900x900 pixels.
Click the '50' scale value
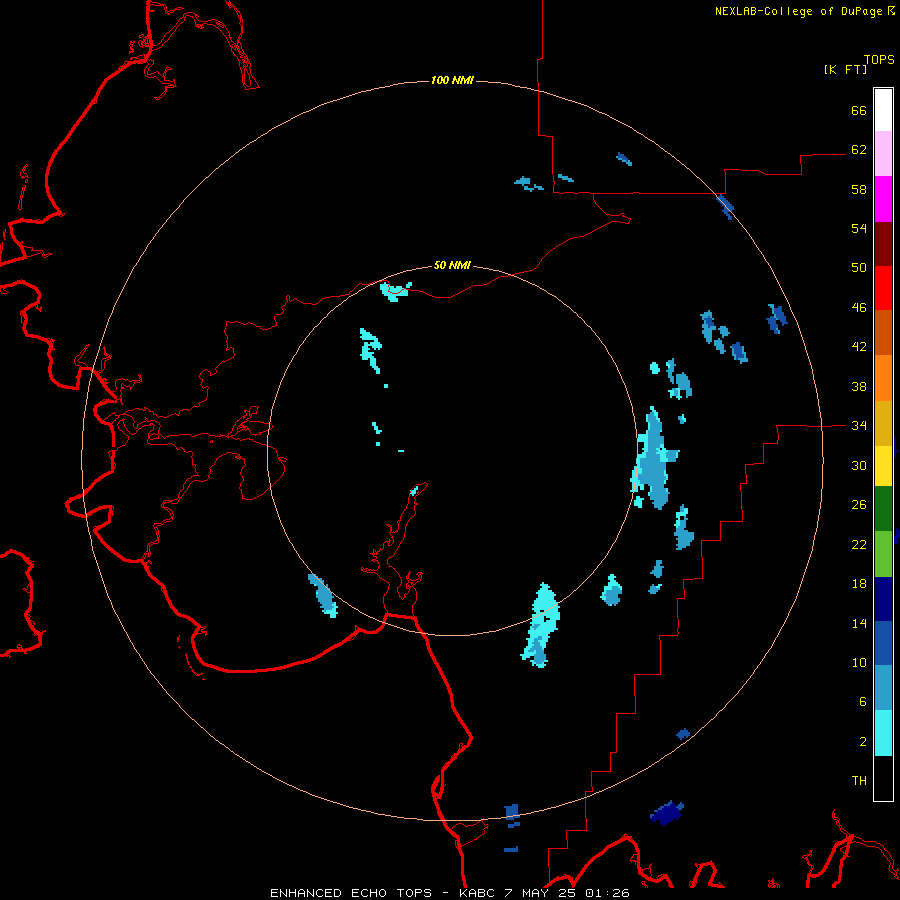859,268
